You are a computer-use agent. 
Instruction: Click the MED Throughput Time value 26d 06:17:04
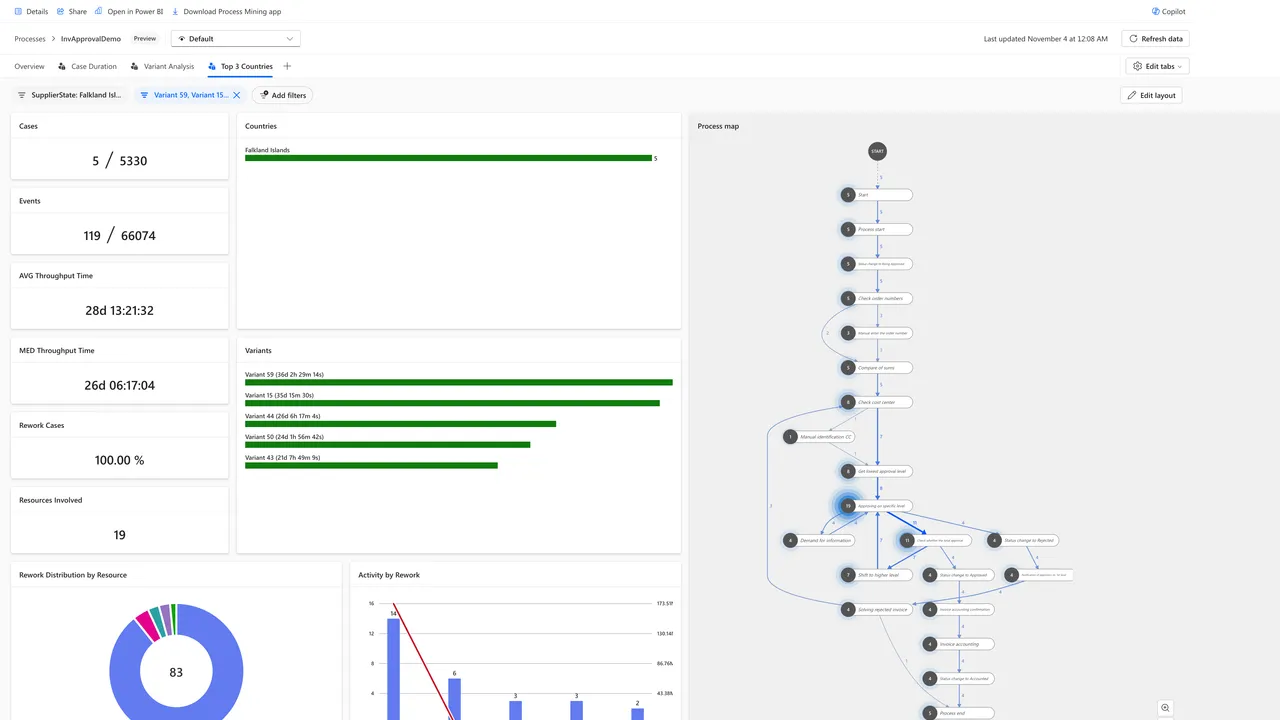(x=119, y=385)
